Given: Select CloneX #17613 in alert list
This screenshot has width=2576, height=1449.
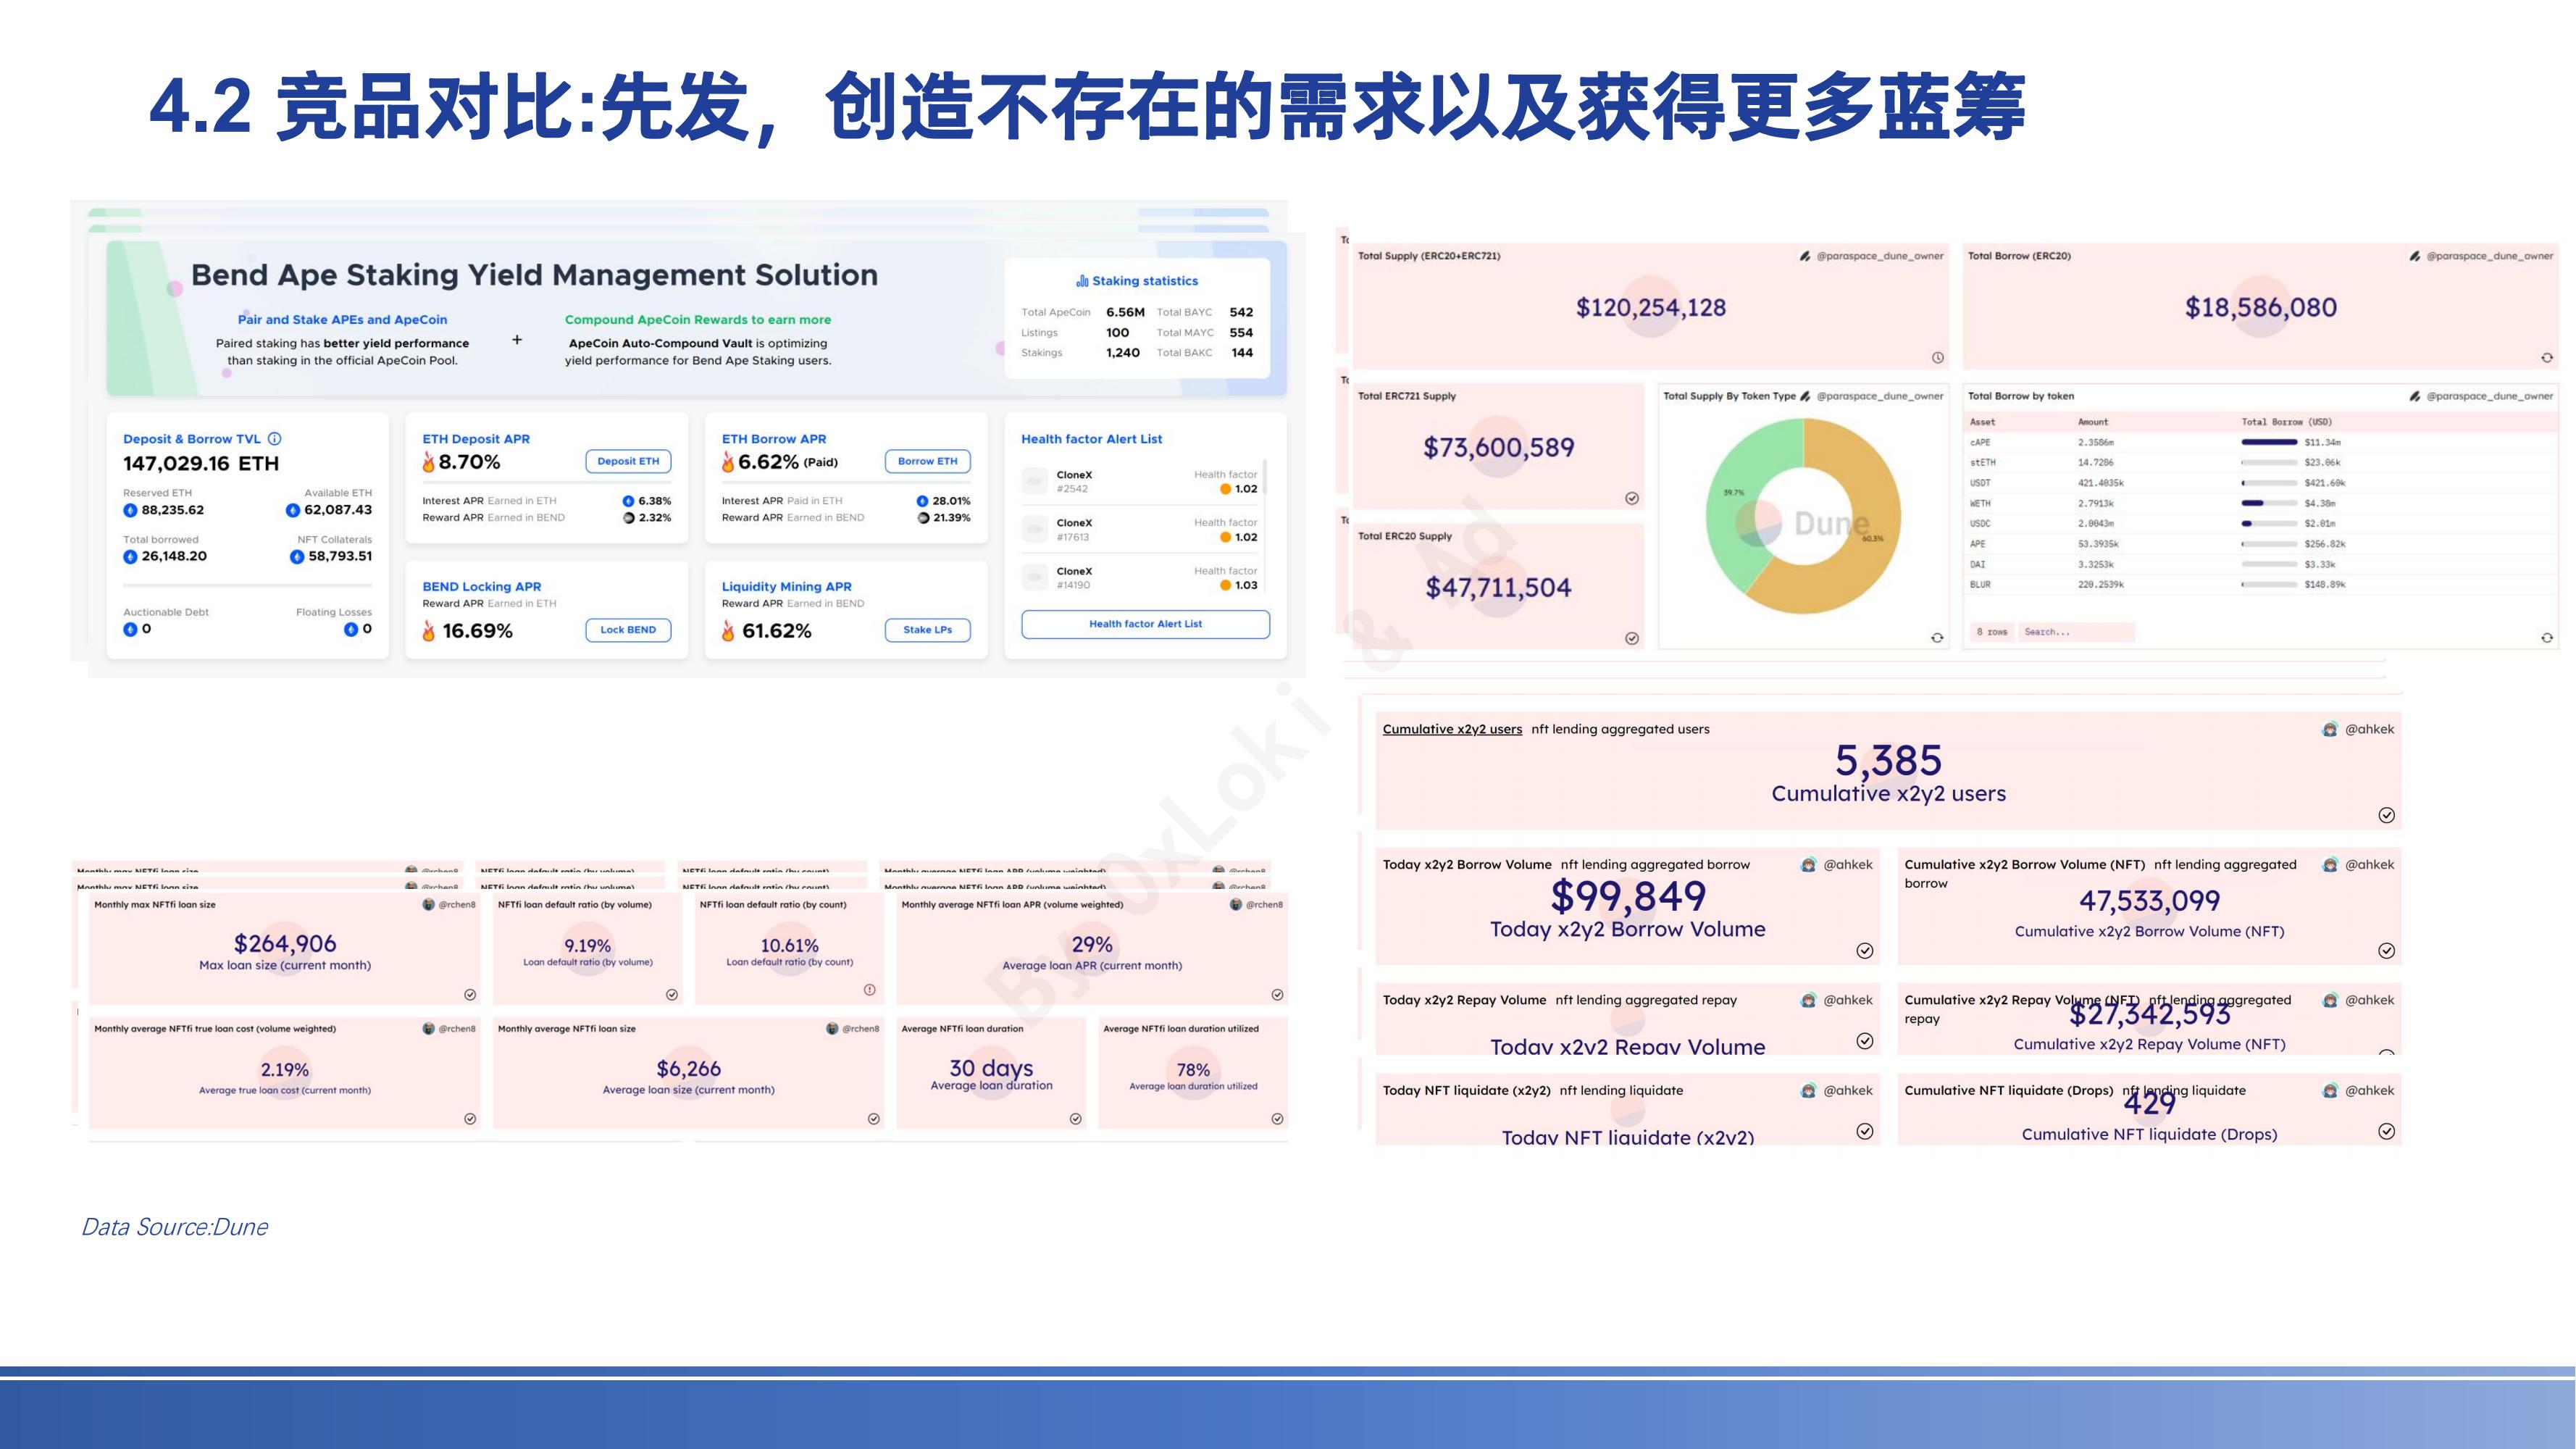Looking at the screenshot, I should 1140,530.
